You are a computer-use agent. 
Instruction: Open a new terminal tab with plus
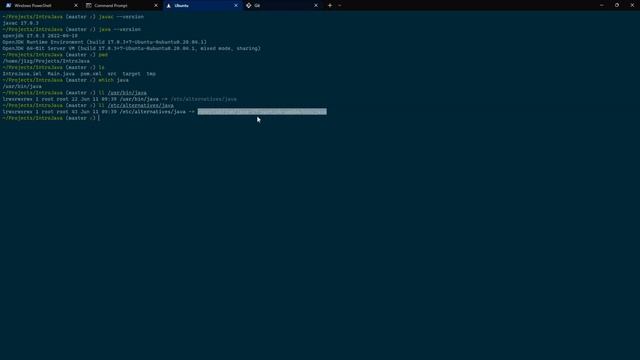tap(330, 6)
